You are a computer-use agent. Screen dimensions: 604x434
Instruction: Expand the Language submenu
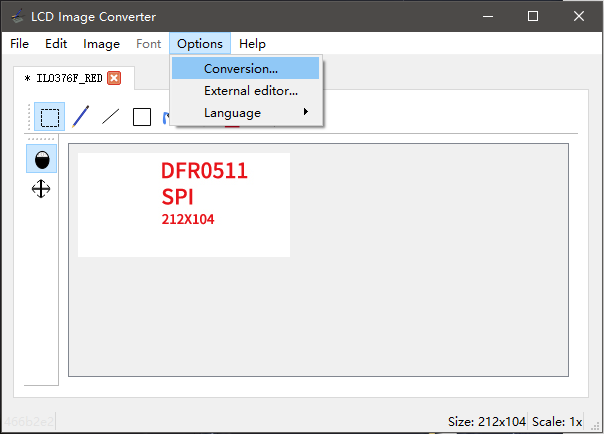(245, 112)
